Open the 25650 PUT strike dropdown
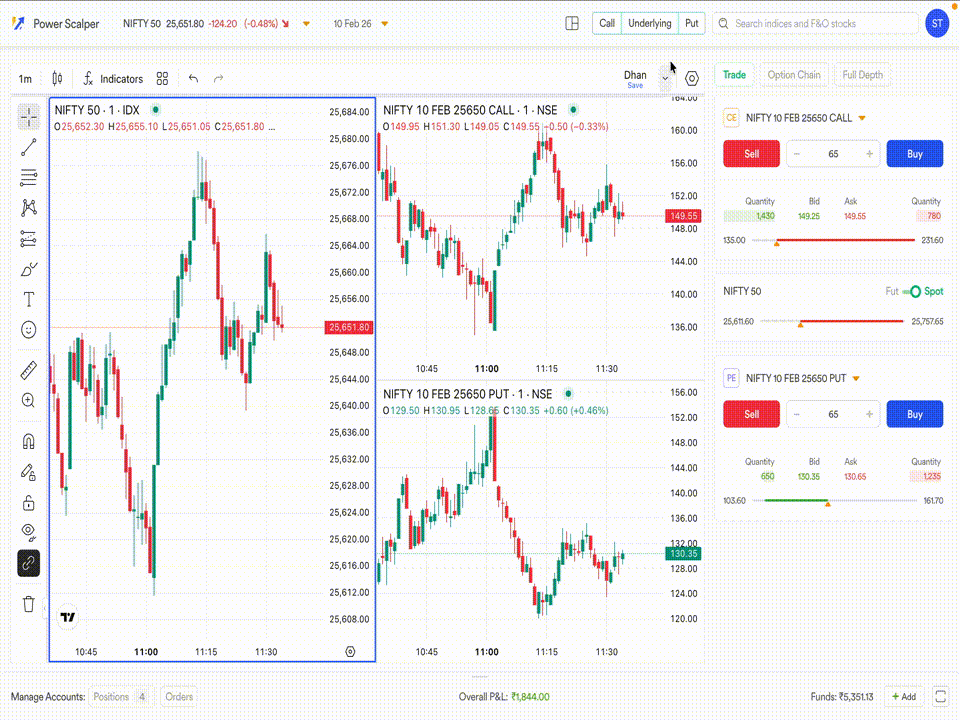 [856, 378]
